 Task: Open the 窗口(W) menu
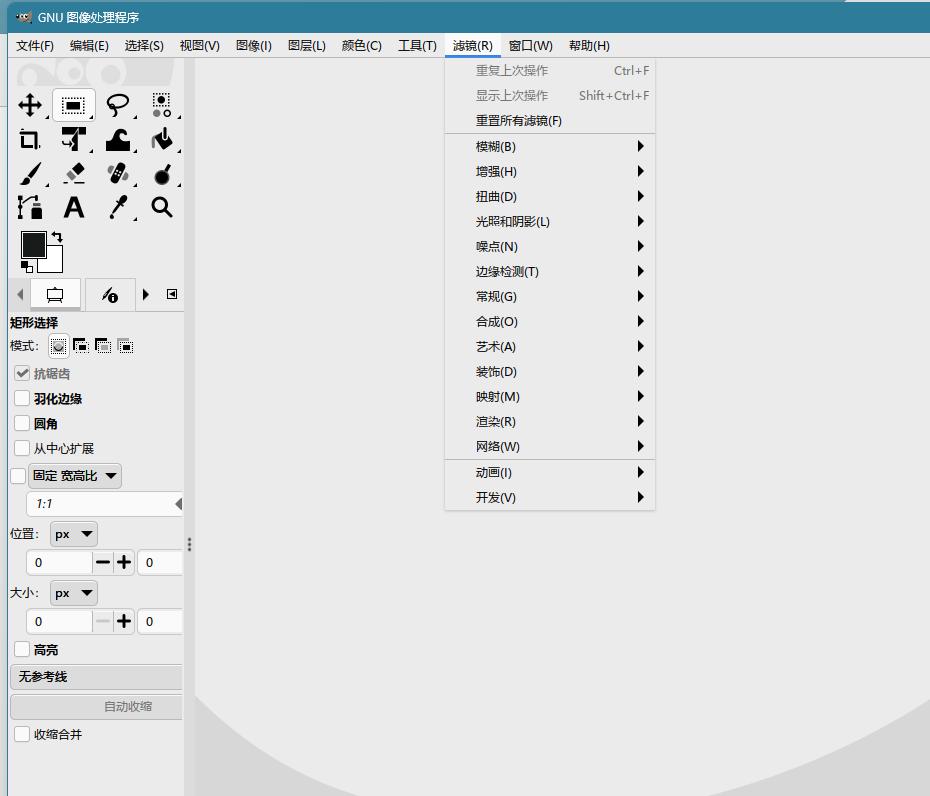pyautogui.click(x=529, y=45)
